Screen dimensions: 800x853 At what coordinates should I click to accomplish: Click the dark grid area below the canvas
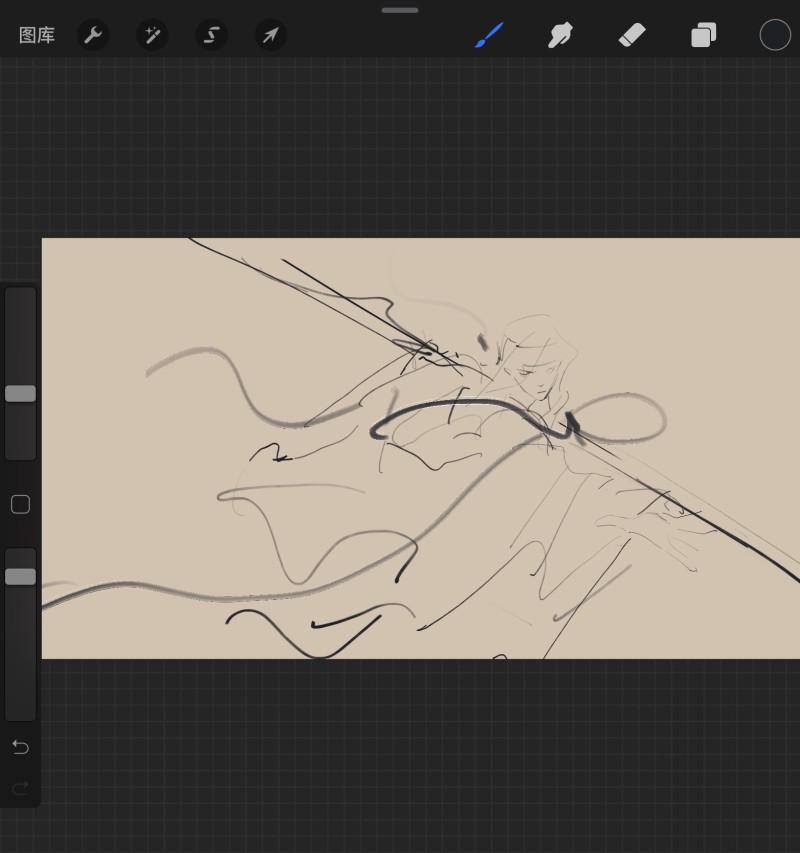(x=420, y=756)
